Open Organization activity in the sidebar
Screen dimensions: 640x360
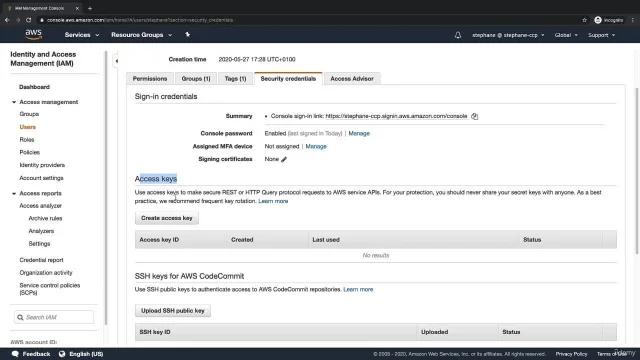click(46, 273)
